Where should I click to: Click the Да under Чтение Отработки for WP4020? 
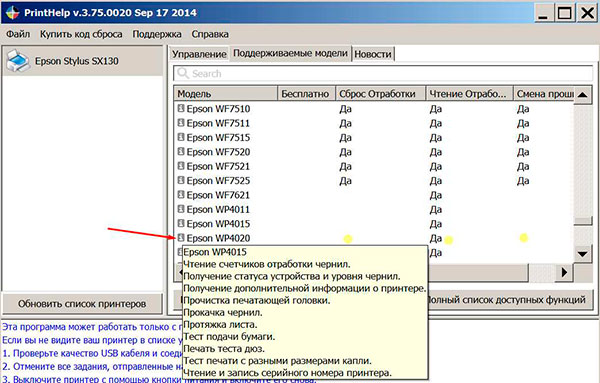coord(435,238)
